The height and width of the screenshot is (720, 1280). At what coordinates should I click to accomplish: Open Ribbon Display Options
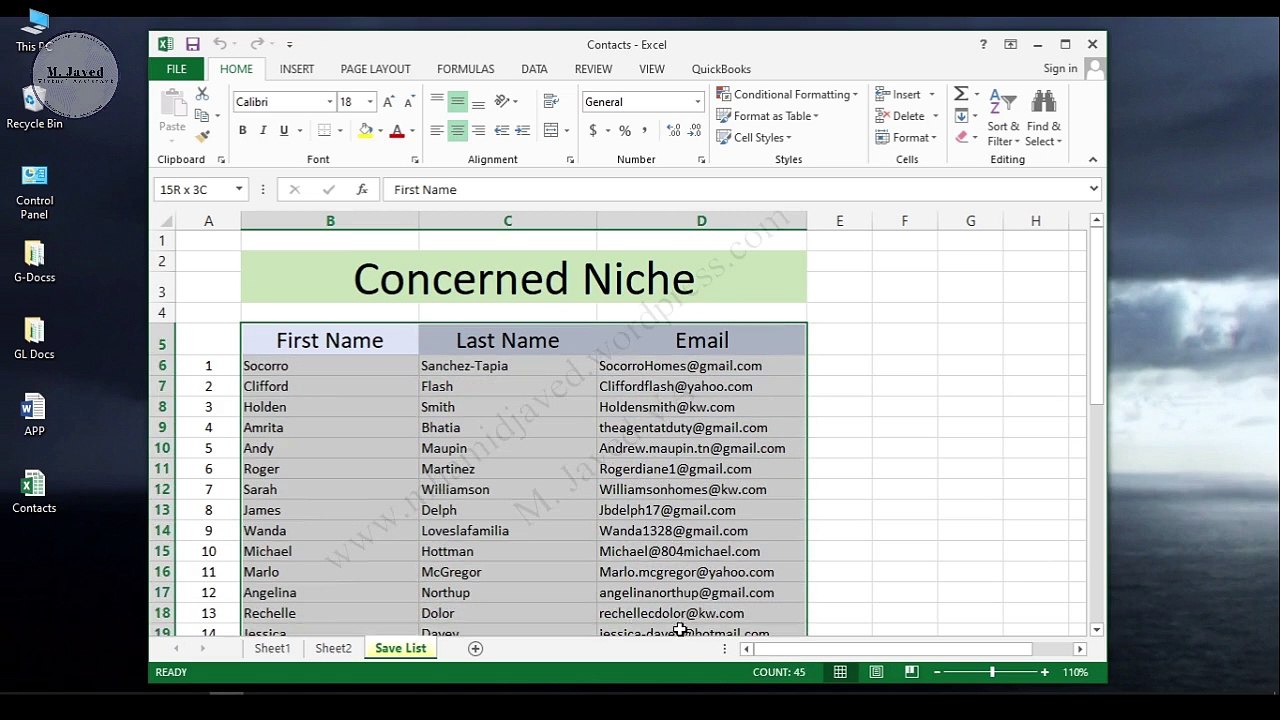tap(1011, 44)
